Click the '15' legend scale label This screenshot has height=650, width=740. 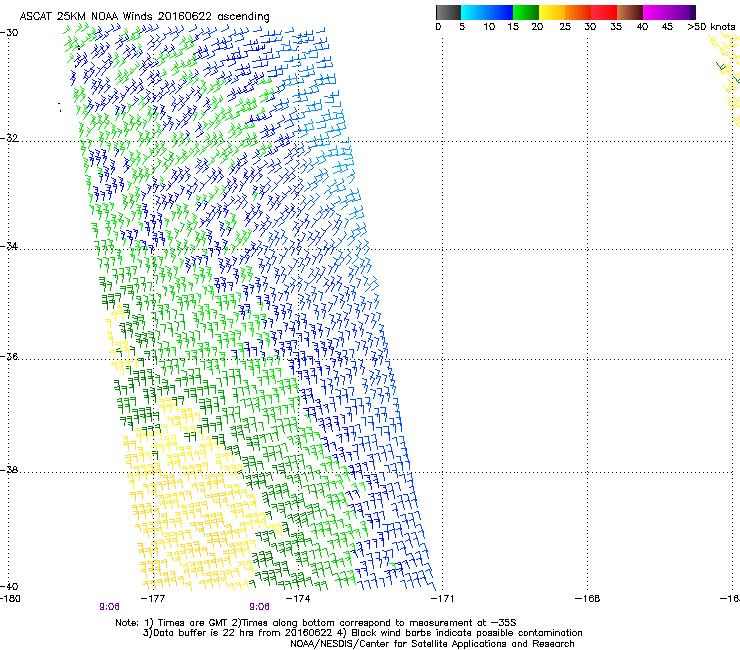(x=513, y=27)
